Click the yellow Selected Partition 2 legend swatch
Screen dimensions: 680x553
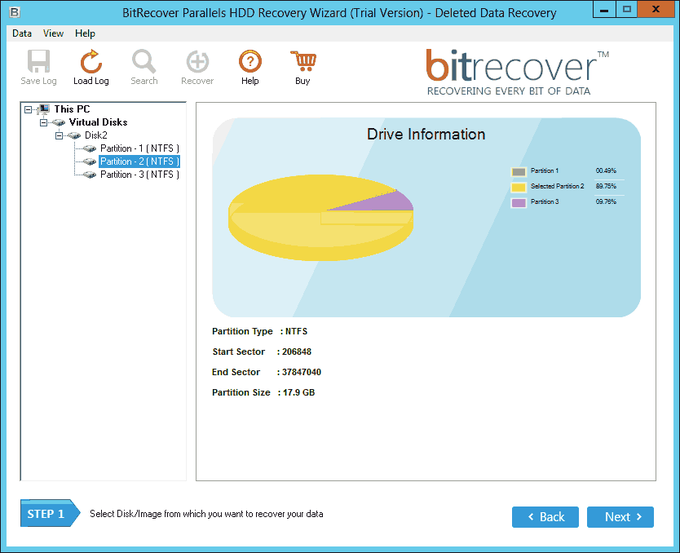tap(518, 187)
